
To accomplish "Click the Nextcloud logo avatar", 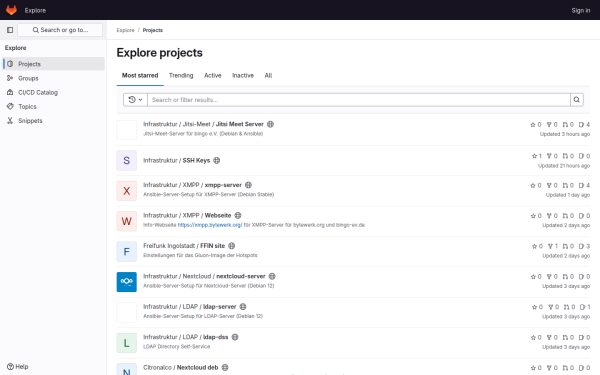I will coord(127,282).
